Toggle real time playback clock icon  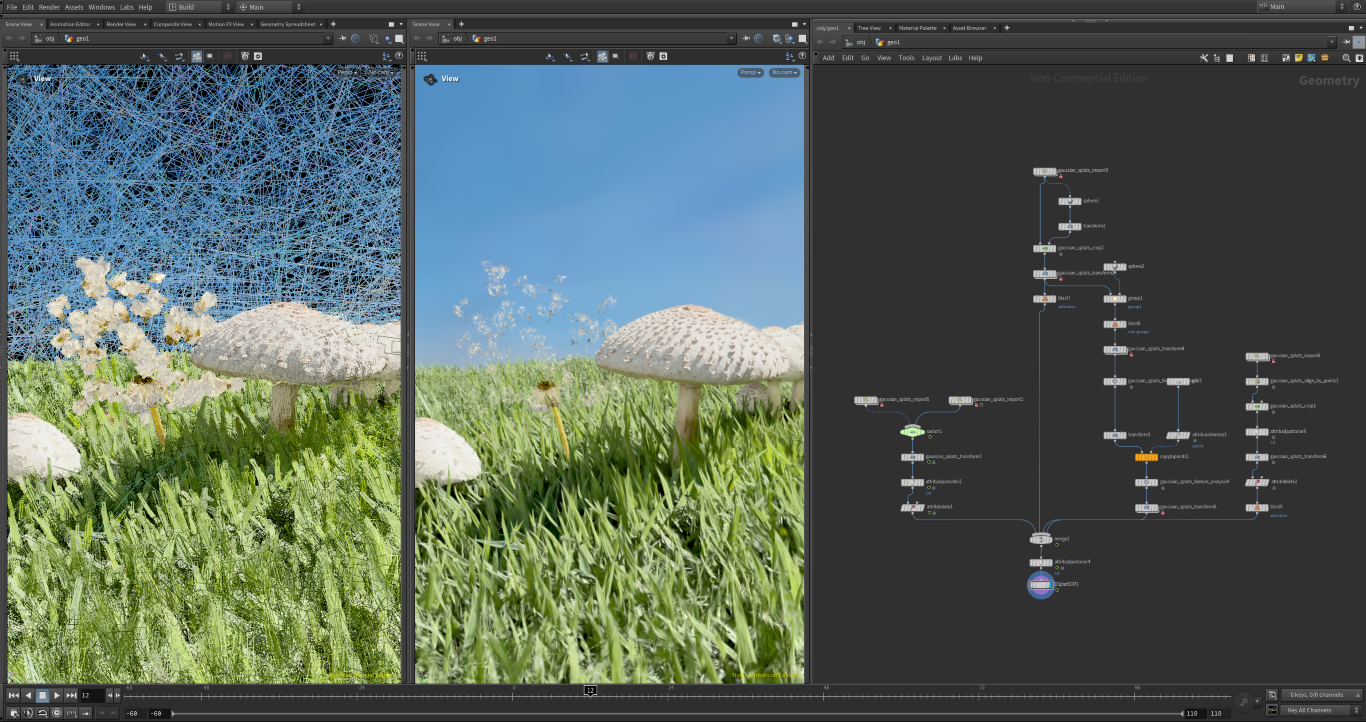pos(56,713)
